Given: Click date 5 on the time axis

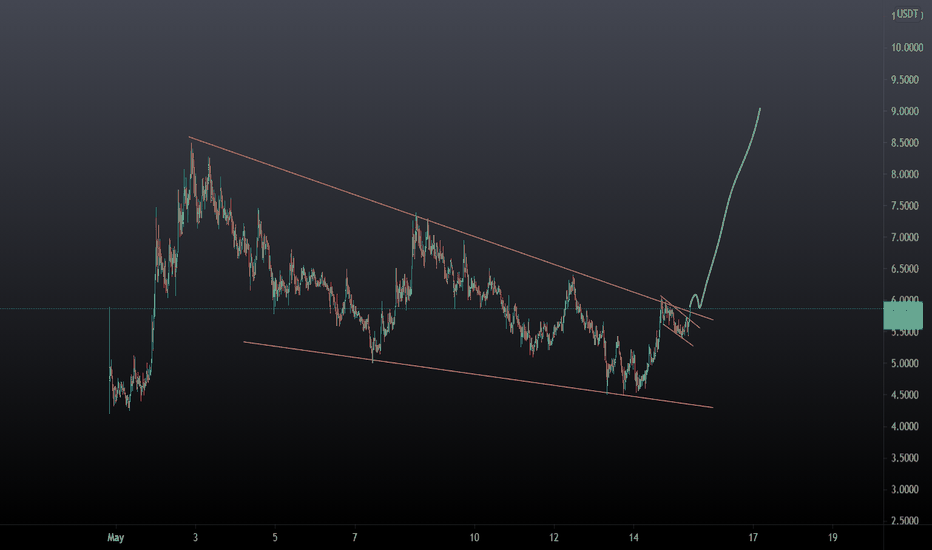Looking at the screenshot, I should point(275,538).
